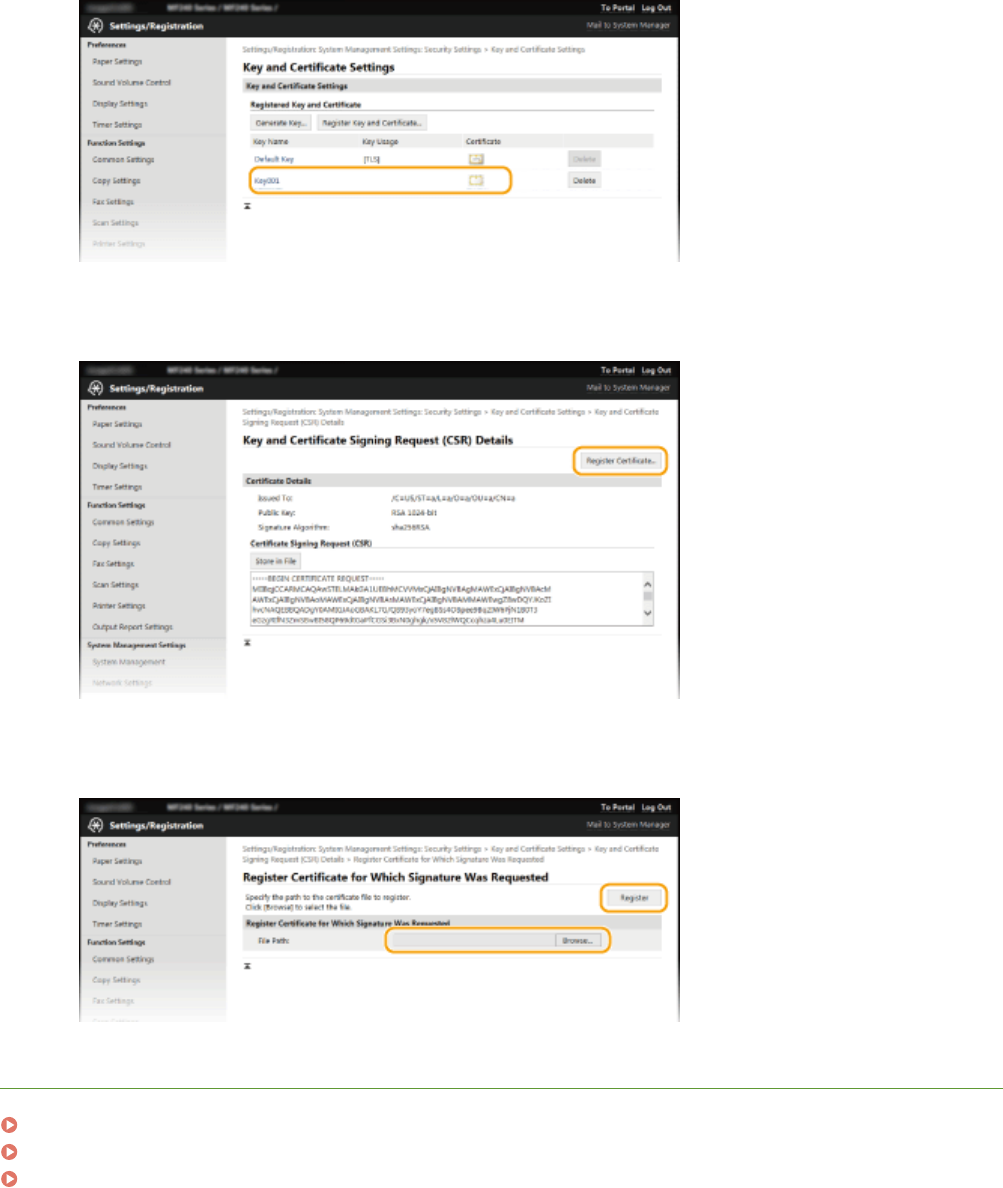This screenshot has height=1188, width=1003.
Task: Click To Portal on CSR Details page
Action: point(617,370)
